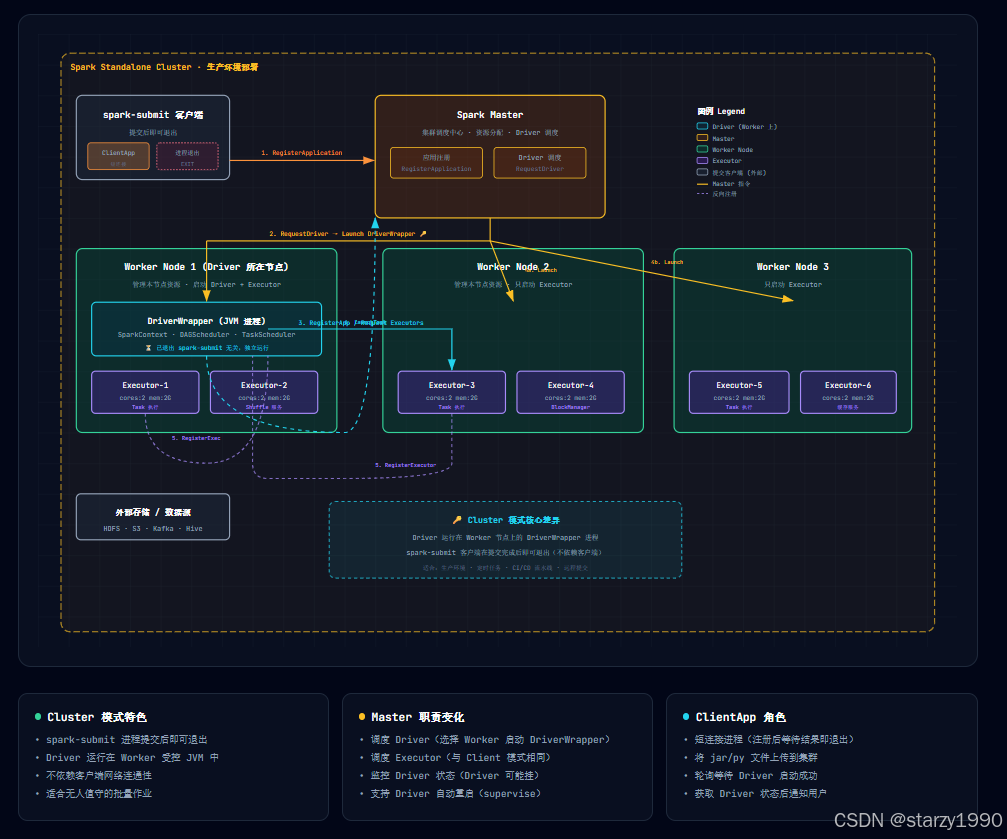Click the purple Executor legend swatch
Viewport: 1007px width, 839px height.
click(703, 161)
